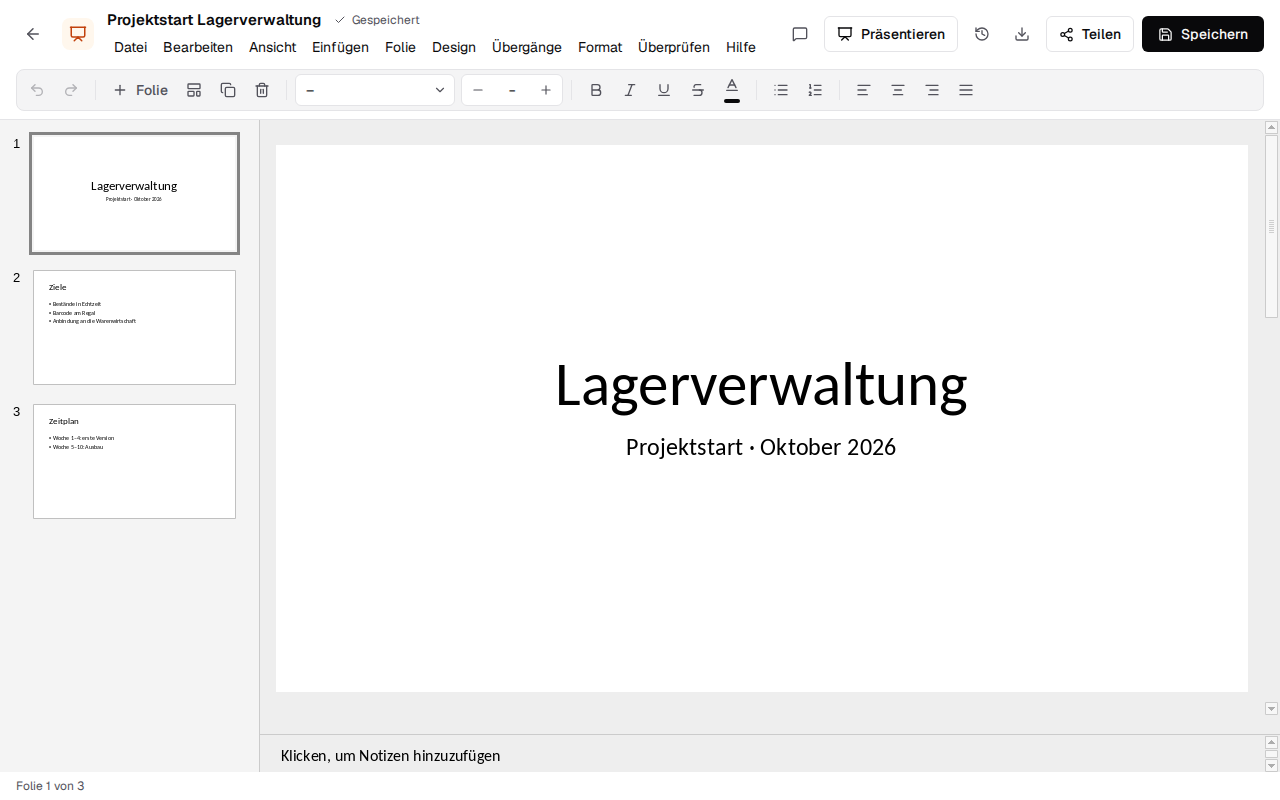
Task: Click the slide area vertical scrollbar thumb
Action: 1272,227
